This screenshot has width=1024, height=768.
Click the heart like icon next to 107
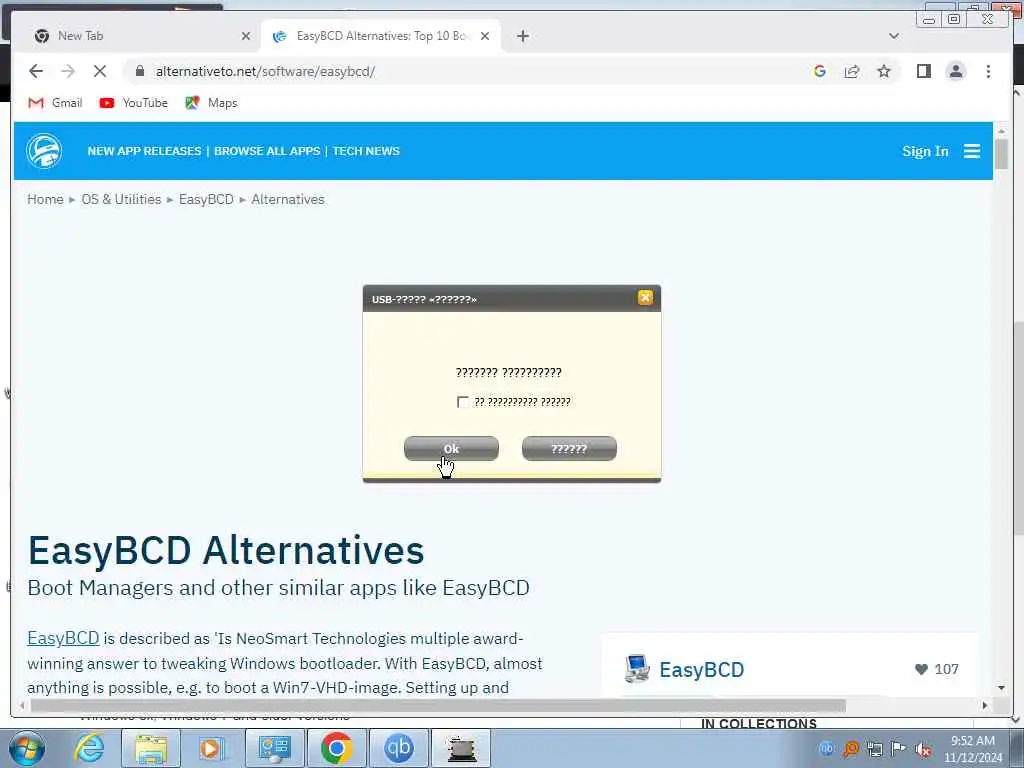click(921, 669)
